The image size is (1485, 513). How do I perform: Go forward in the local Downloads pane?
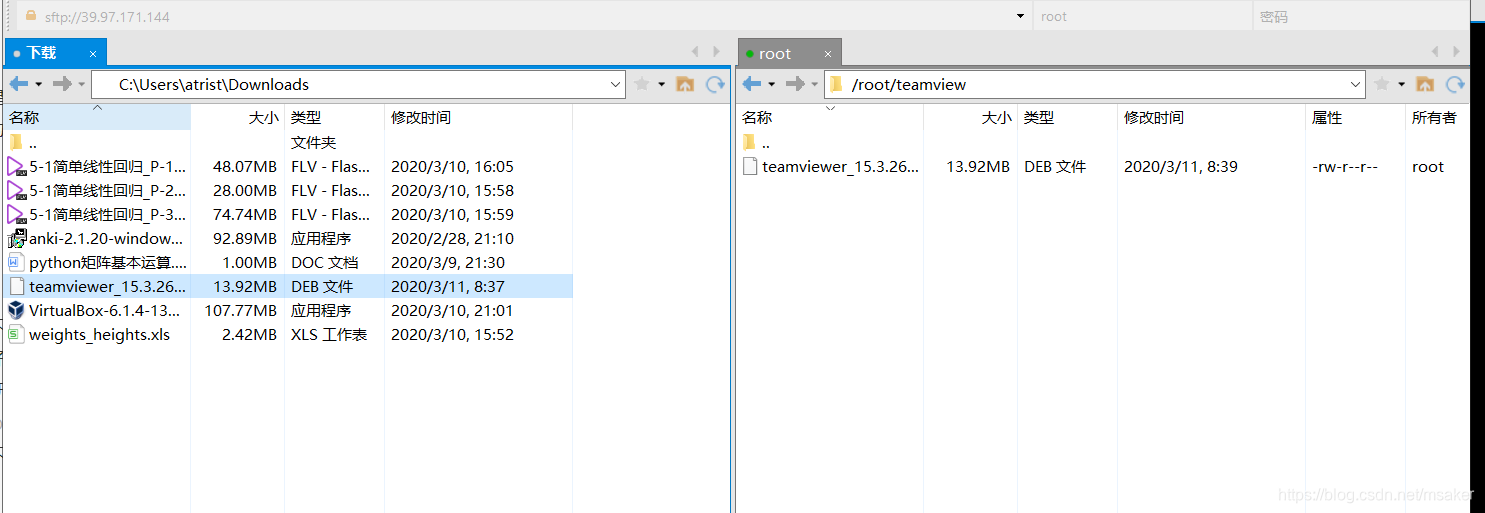(62, 84)
